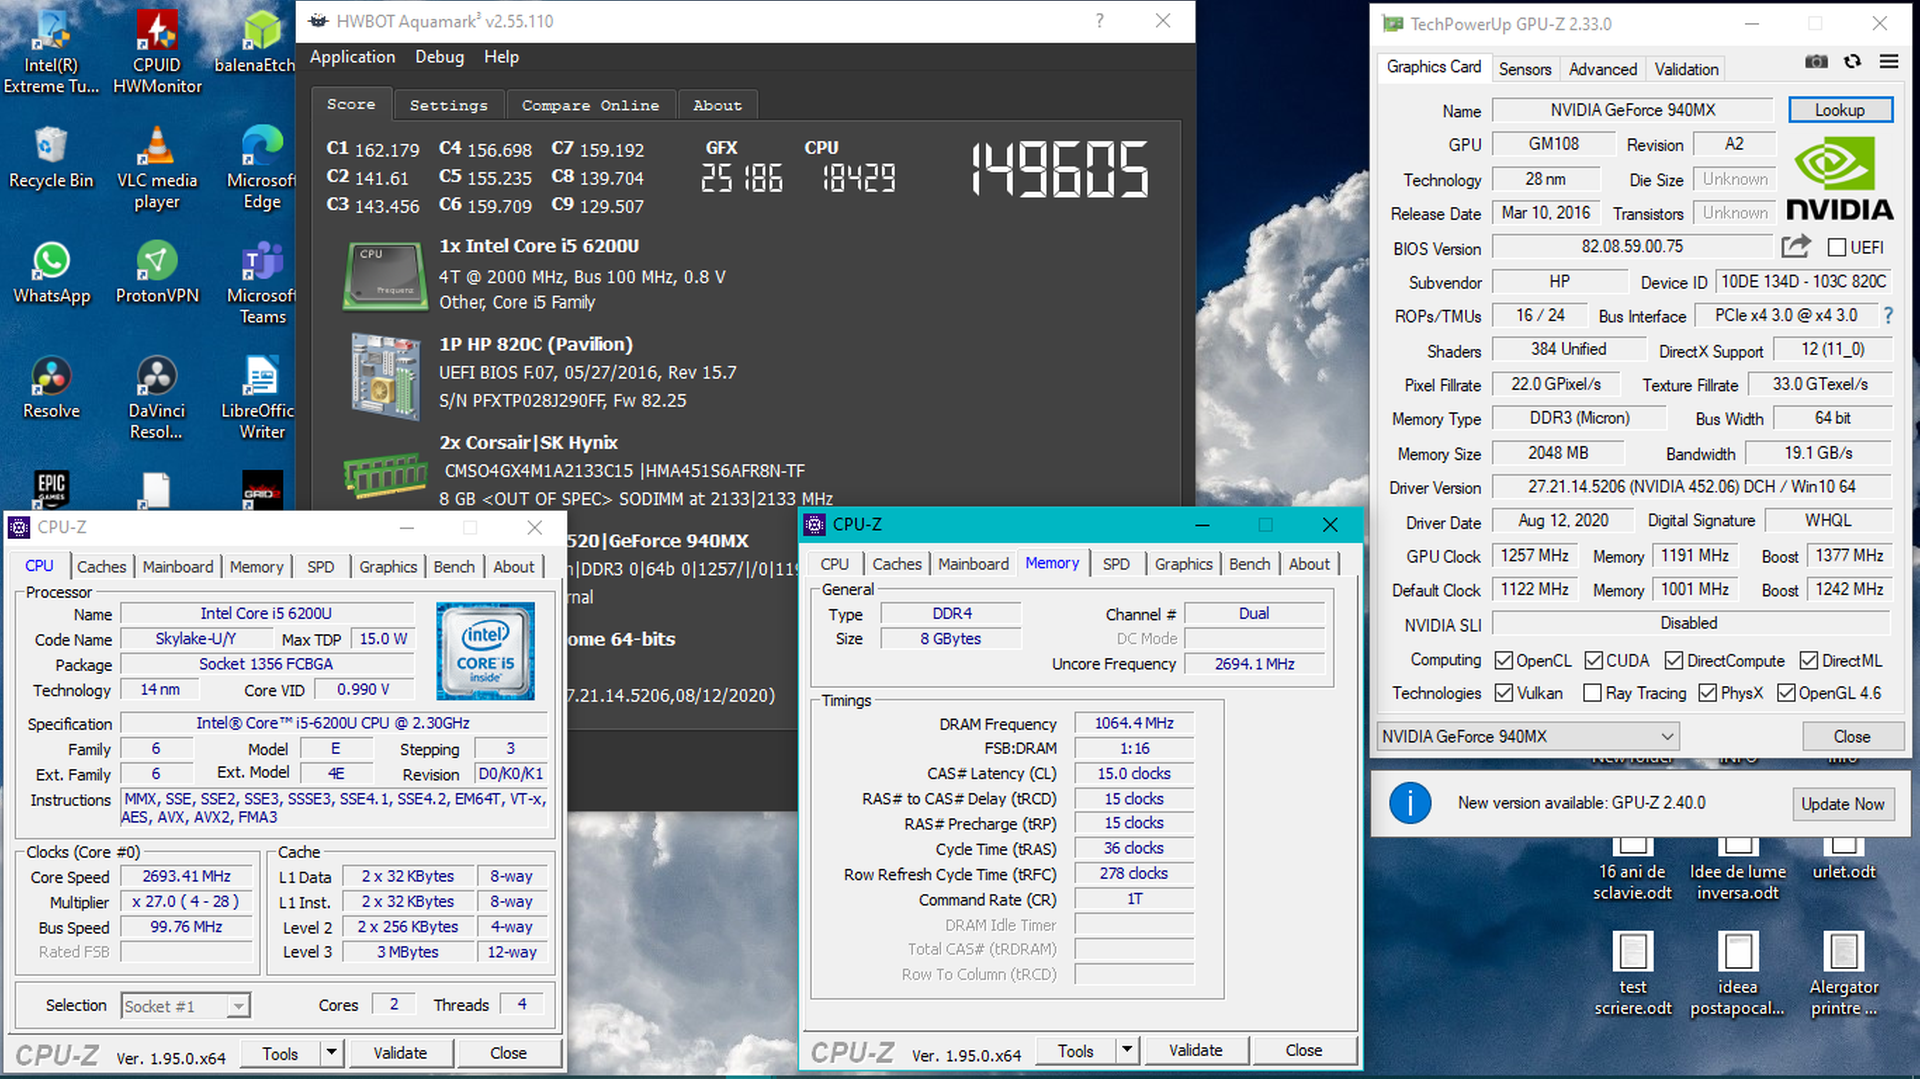
Task: Click Bus Interface question mark help
Action: pos(1888,316)
